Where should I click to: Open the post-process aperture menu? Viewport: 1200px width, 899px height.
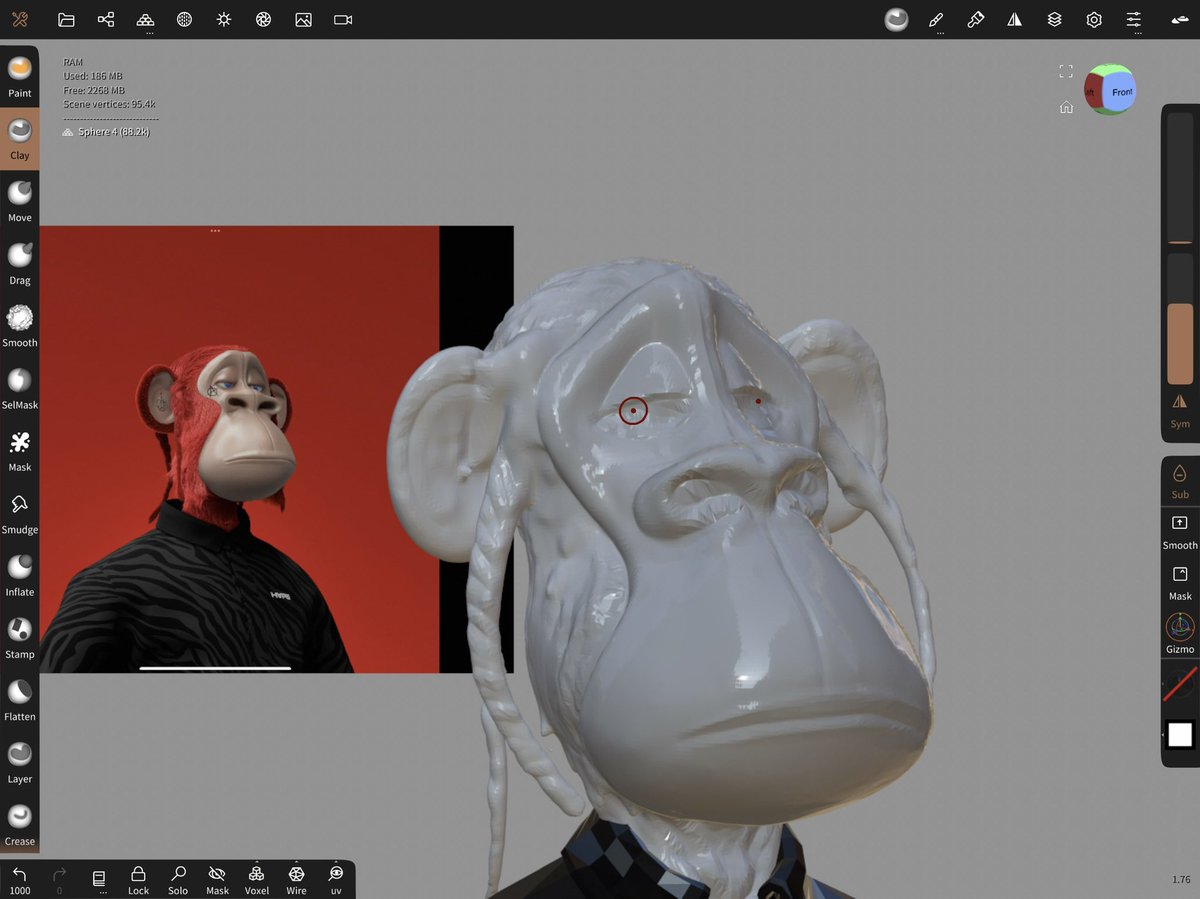click(264, 20)
